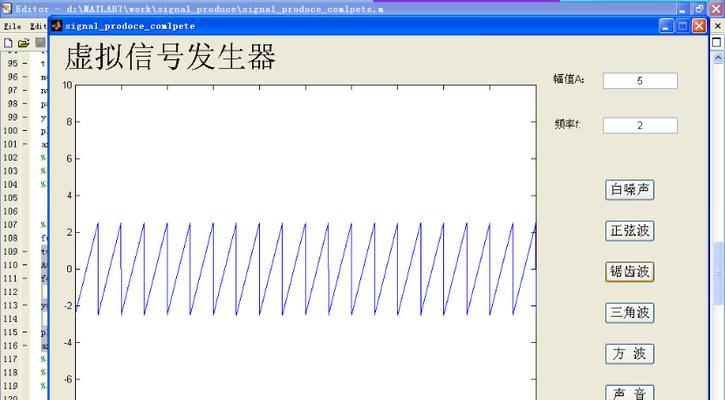Close the MATLAB Editor window
The height and width of the screenshot is (400, 725).
[716, 9]
